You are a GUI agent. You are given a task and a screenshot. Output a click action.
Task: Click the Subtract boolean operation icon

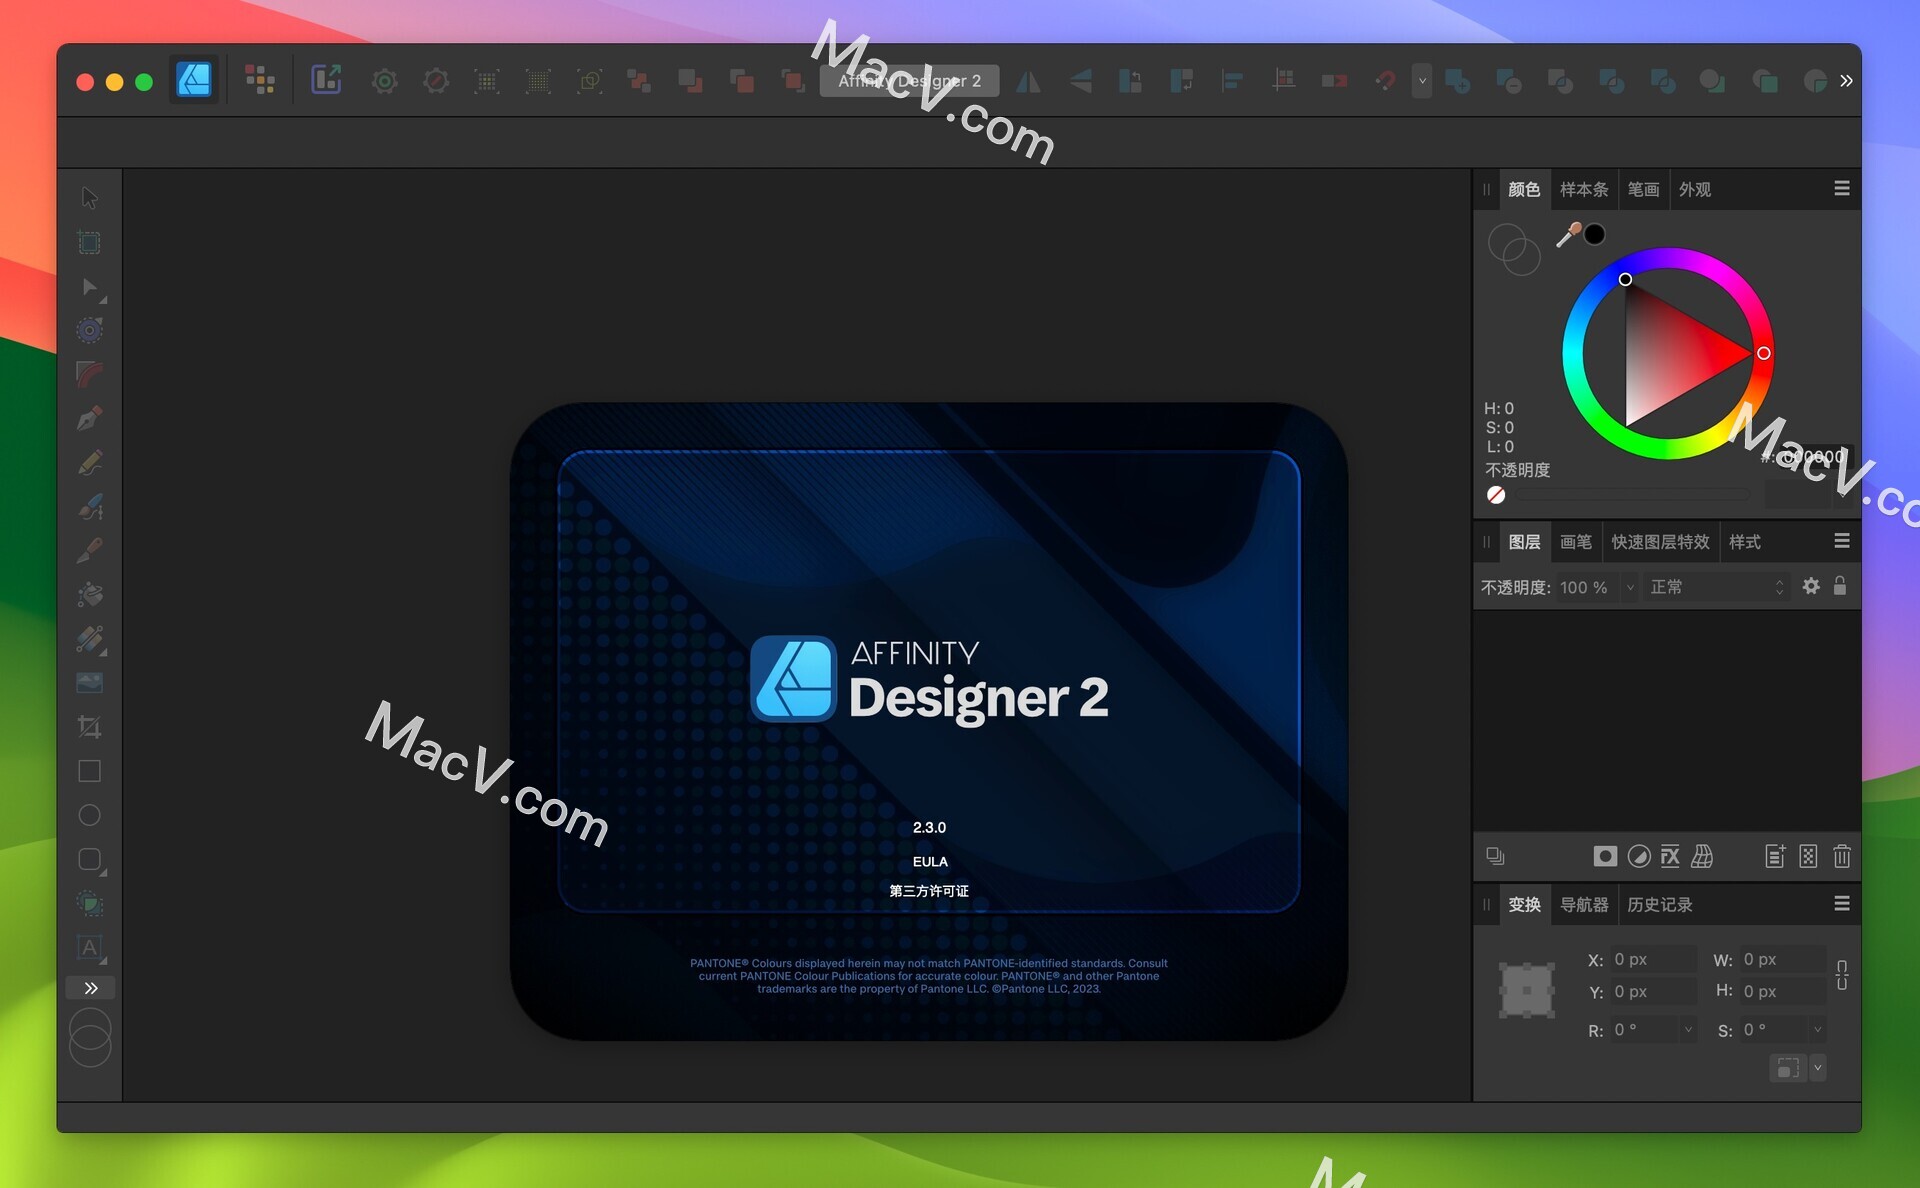coord(1509,81)
